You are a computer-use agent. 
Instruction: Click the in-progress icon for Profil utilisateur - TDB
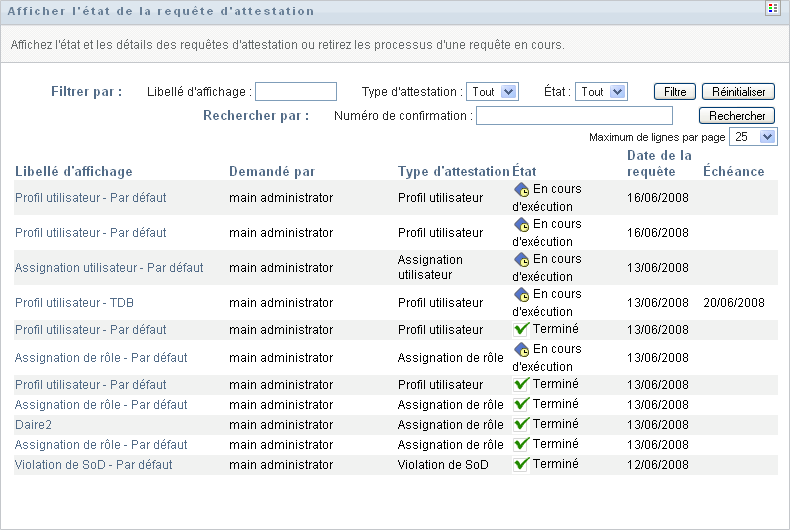[521, 295]
